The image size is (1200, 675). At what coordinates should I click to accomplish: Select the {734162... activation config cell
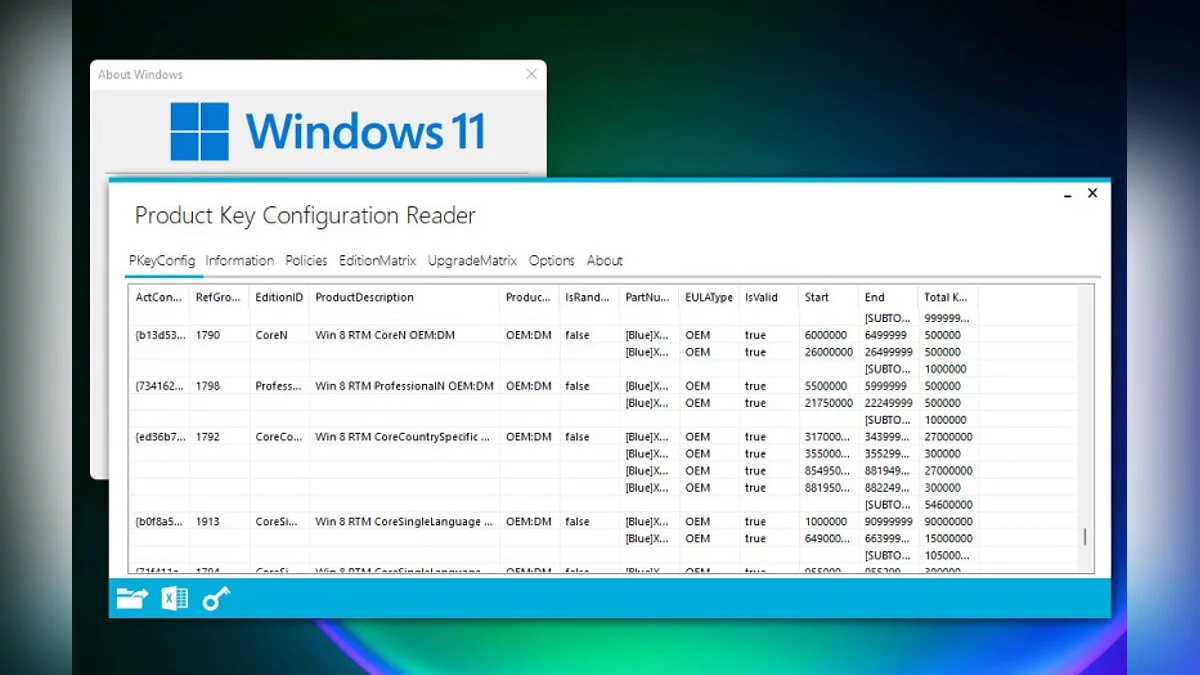click(x=160, y=386)
